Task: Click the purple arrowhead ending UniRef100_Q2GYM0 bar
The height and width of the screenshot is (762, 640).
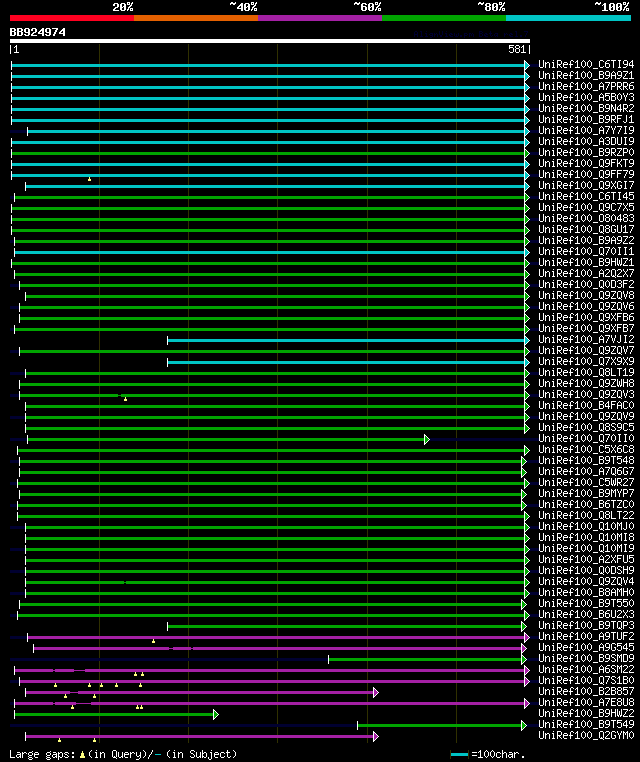Action: tap(376, 737)
